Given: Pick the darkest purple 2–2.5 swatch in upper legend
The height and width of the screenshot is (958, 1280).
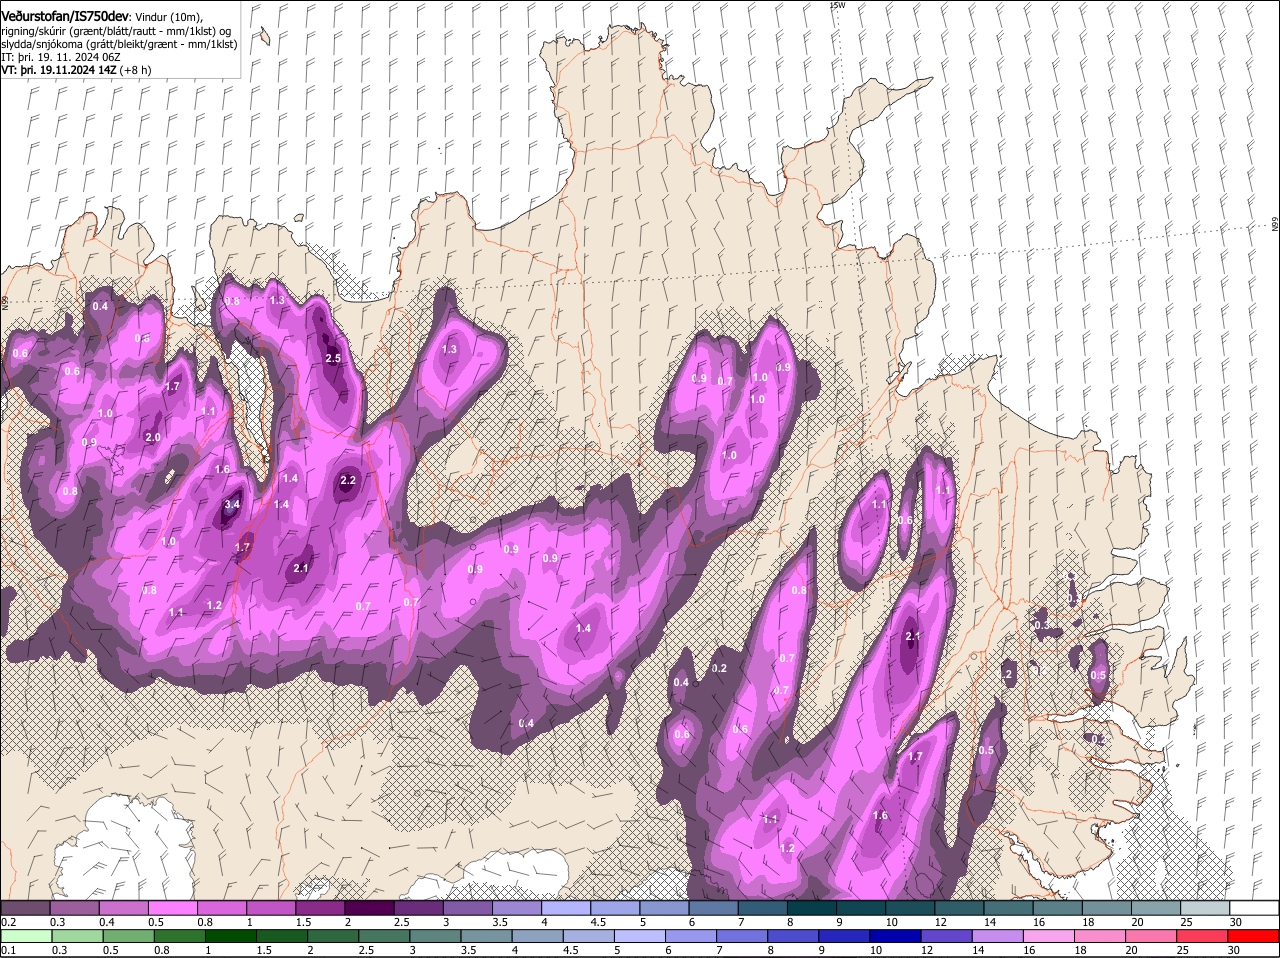Looking at the screenshot, I should pyautogui.click(x=371, y=908).
